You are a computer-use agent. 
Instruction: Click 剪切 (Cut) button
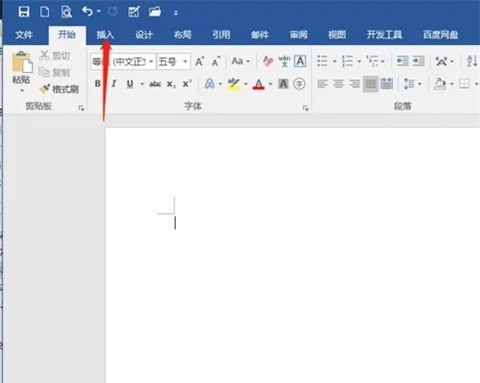coord(54,55)
